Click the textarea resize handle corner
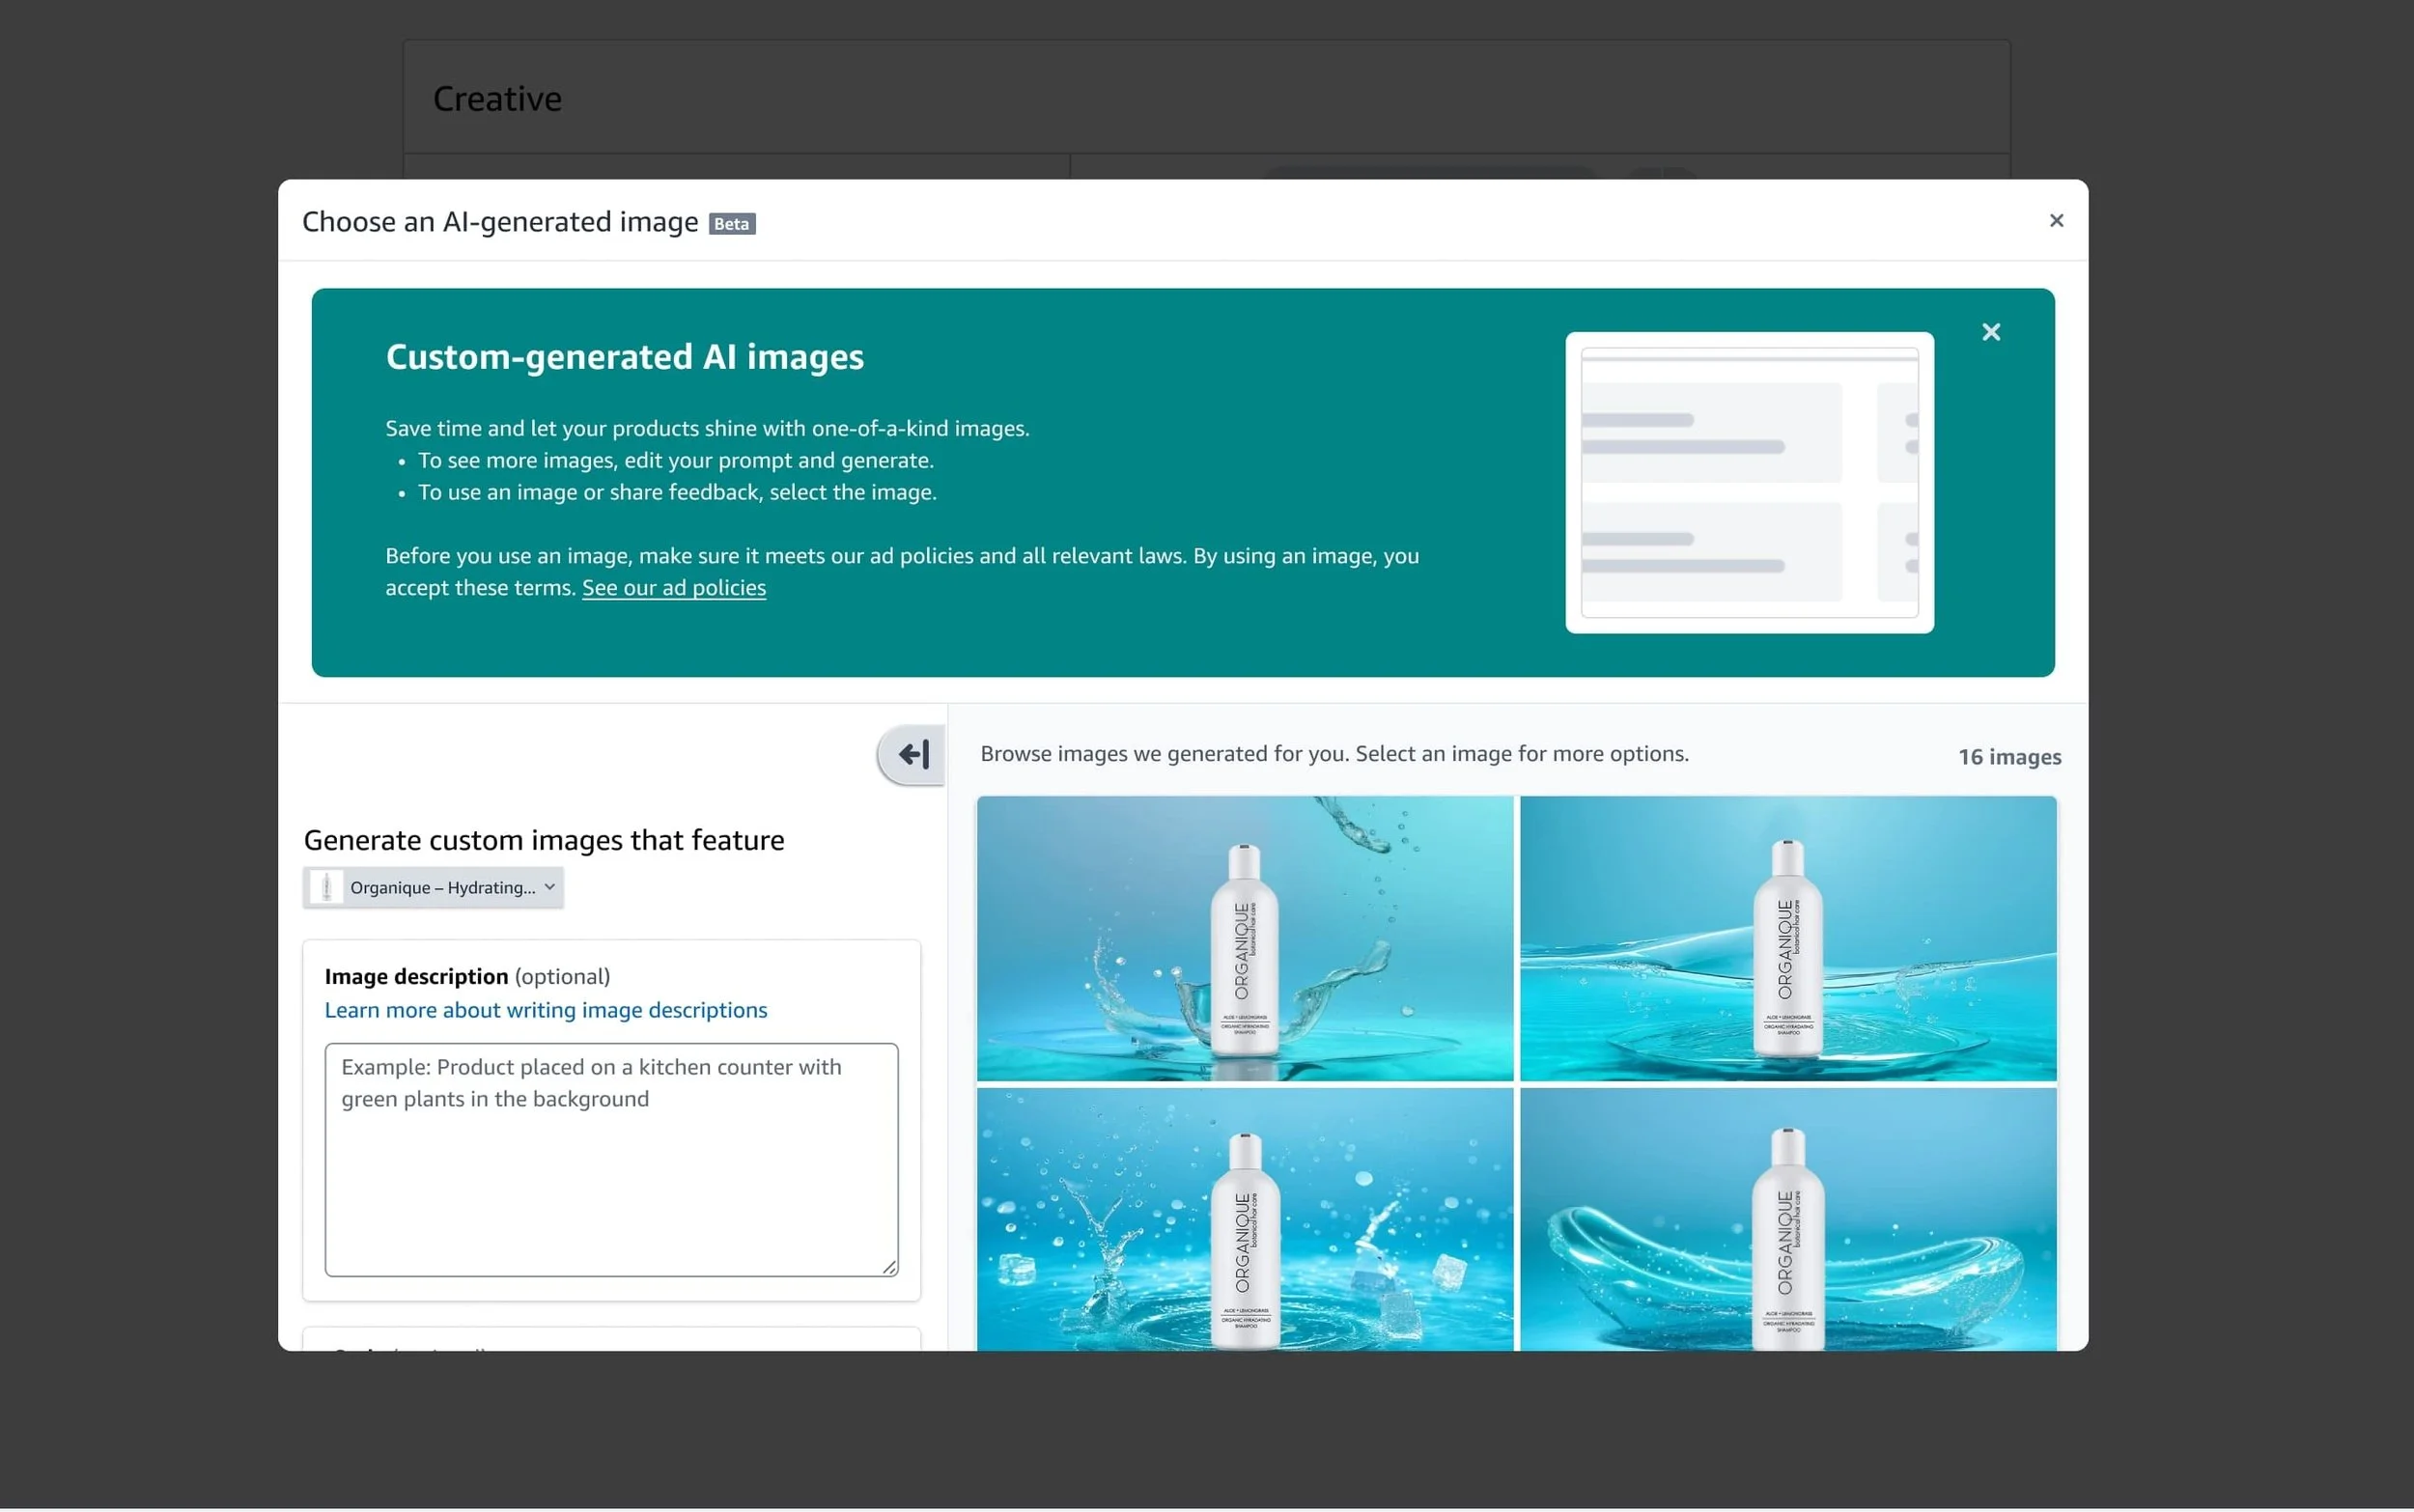This screenshot has width=2414, height=1512. click(x=889, y=1268)
